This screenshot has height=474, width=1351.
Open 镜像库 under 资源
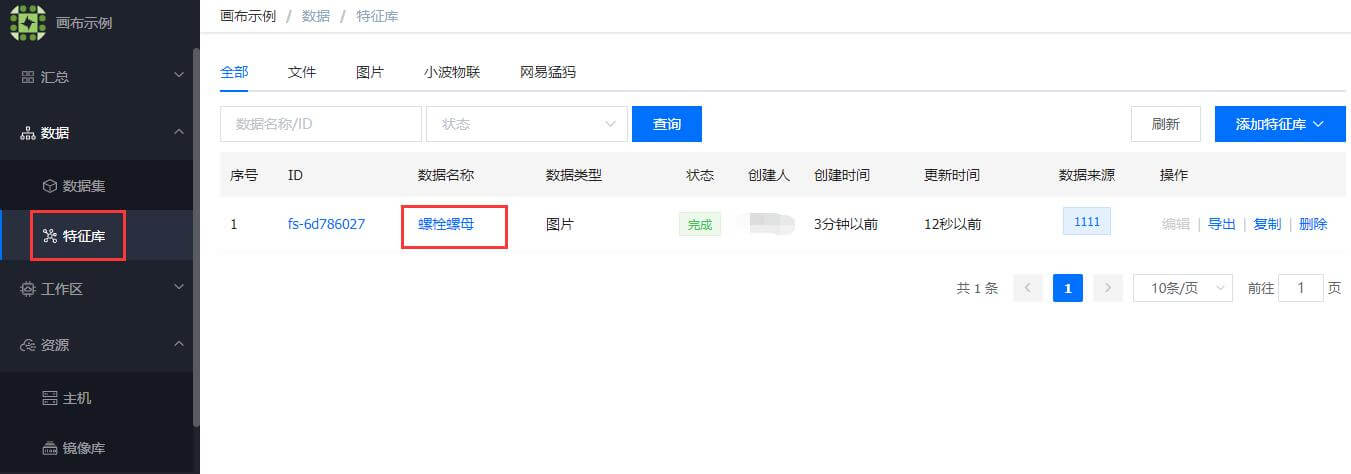pos(84,448)
